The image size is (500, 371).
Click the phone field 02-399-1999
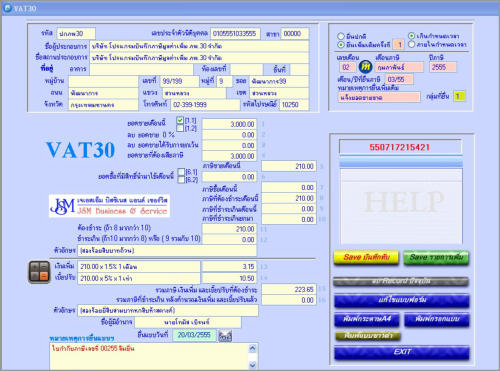pos(206,105)
